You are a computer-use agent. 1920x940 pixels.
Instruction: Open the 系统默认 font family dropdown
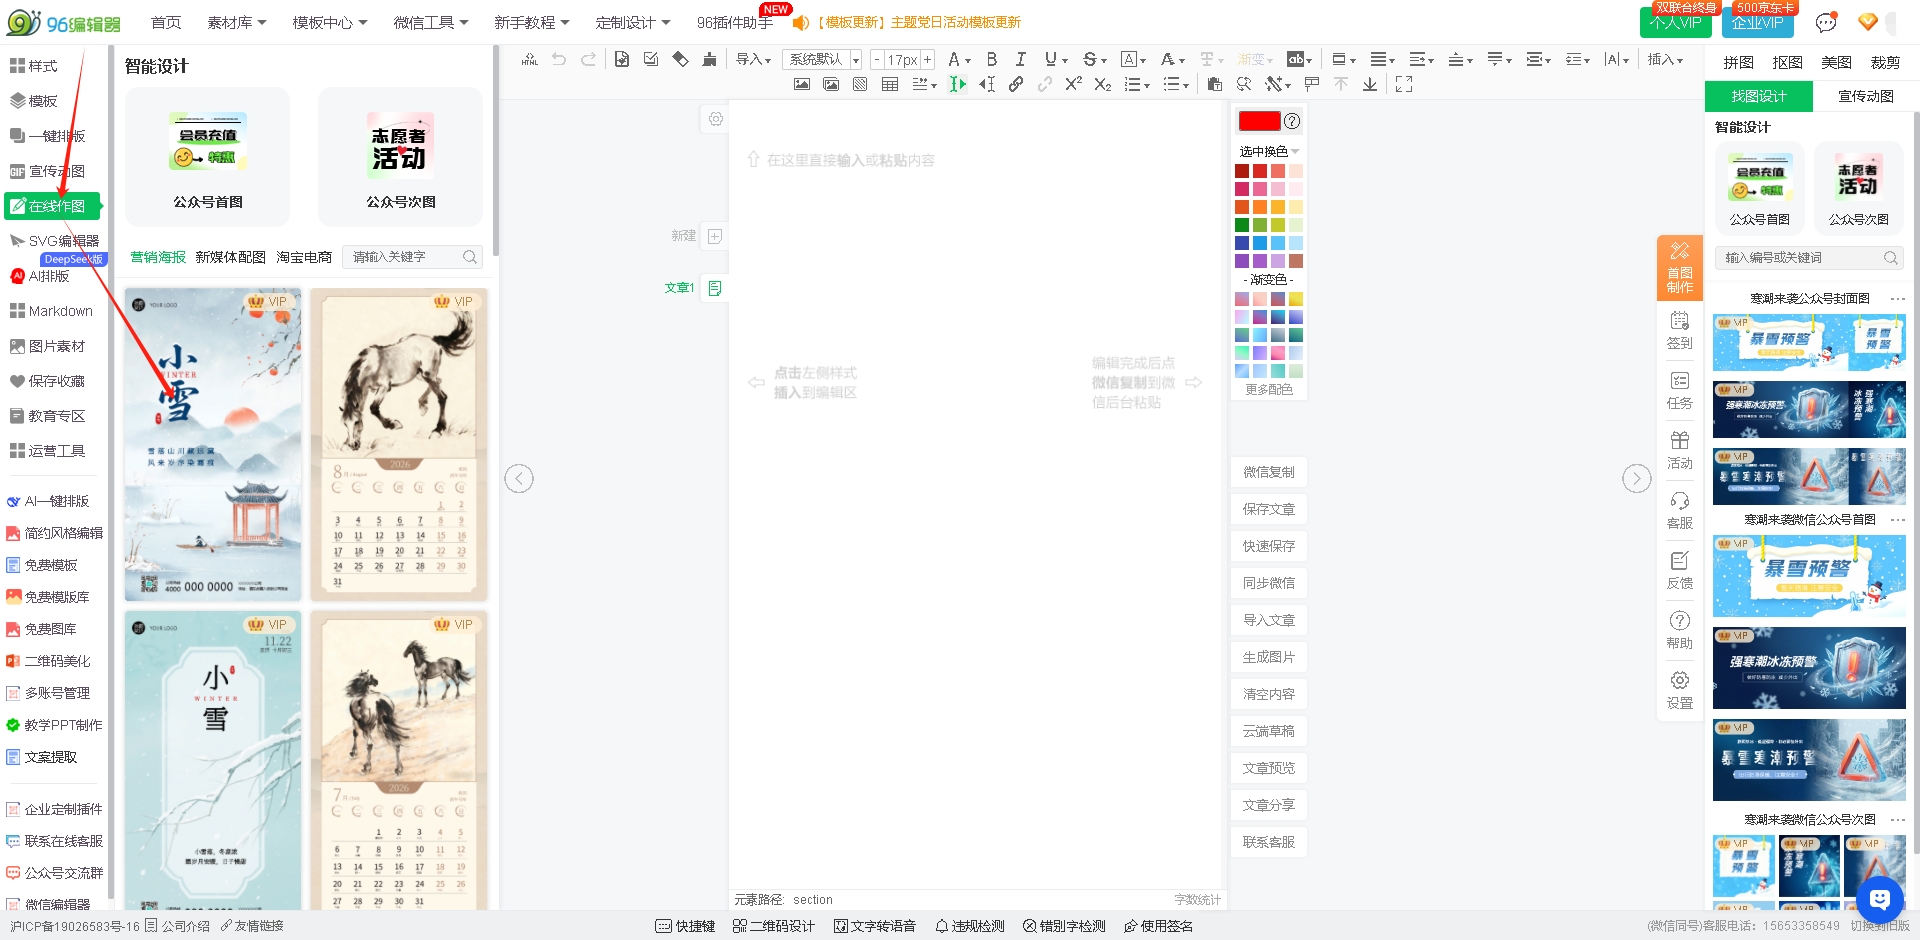click(822, 60)
